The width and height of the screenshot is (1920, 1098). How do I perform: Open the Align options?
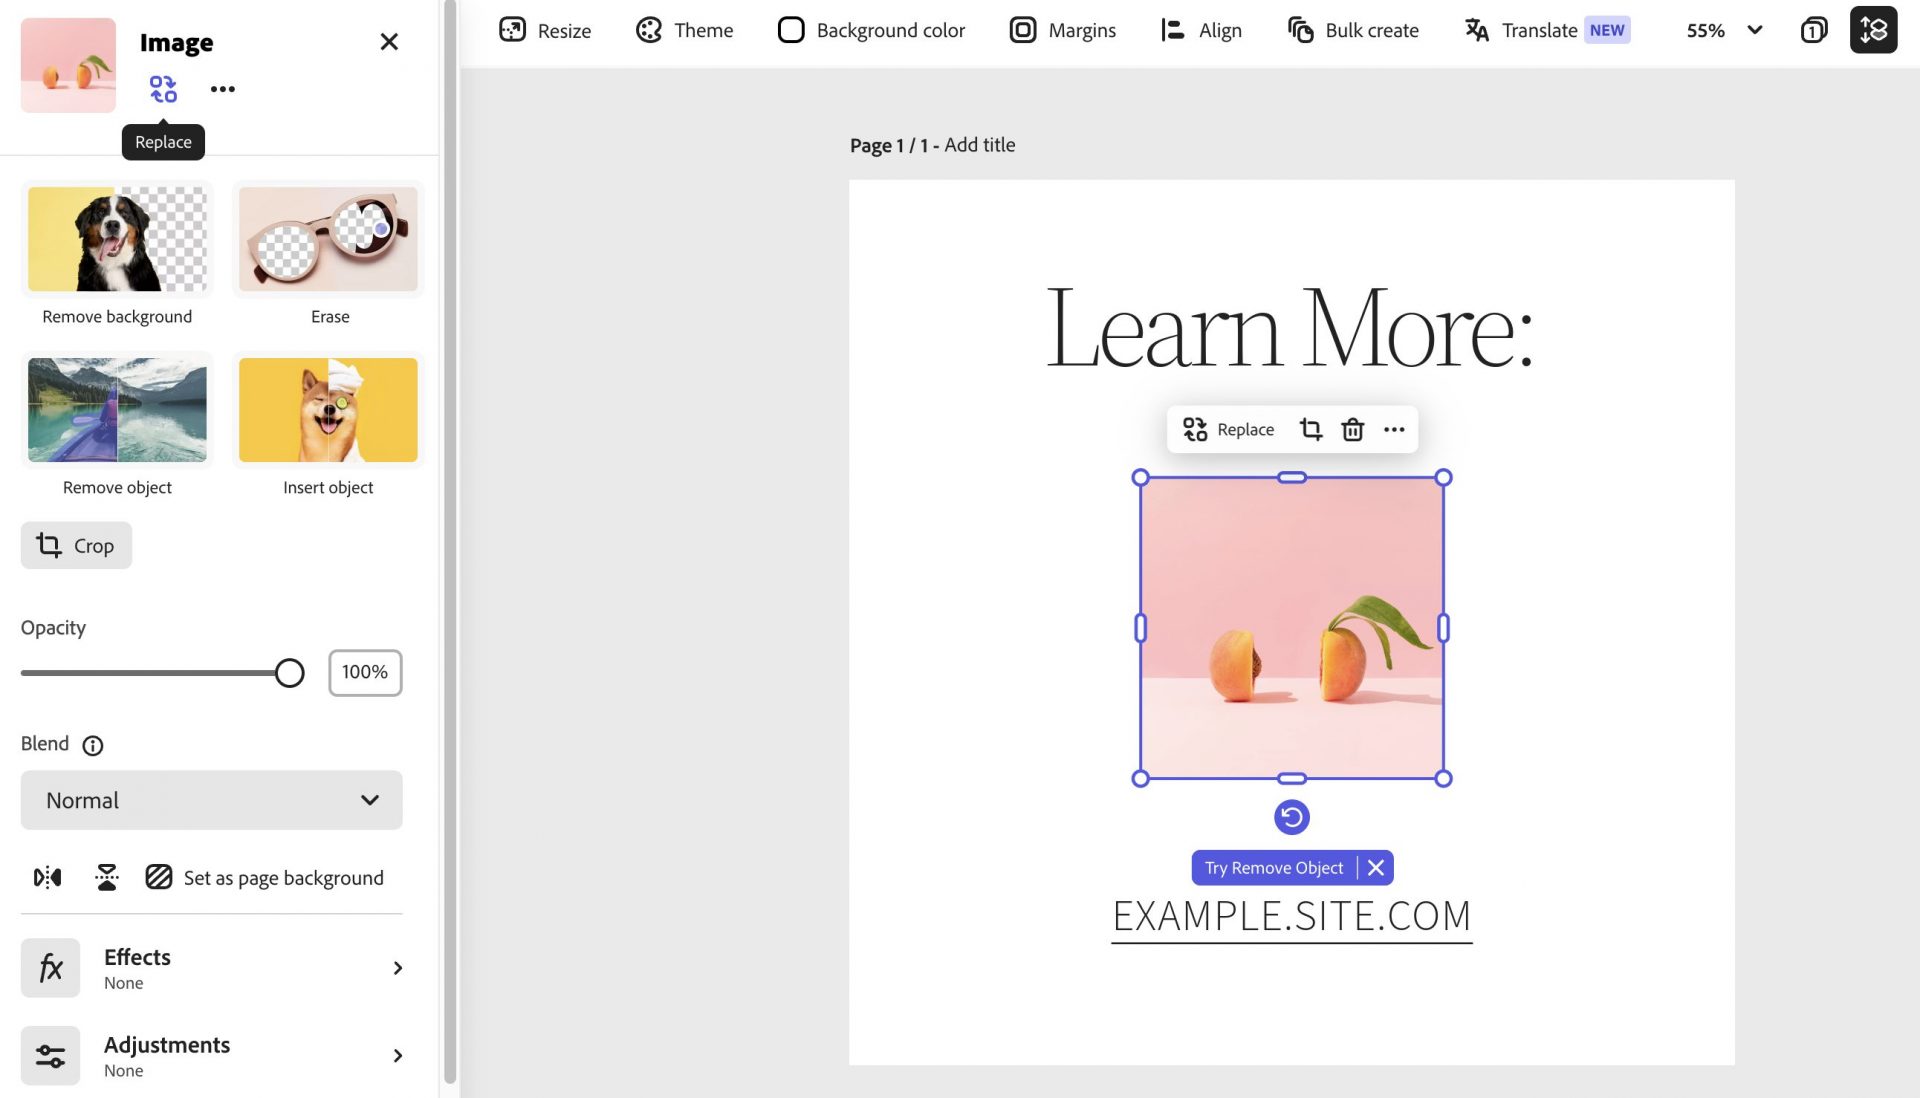[x=1200, y=30]
